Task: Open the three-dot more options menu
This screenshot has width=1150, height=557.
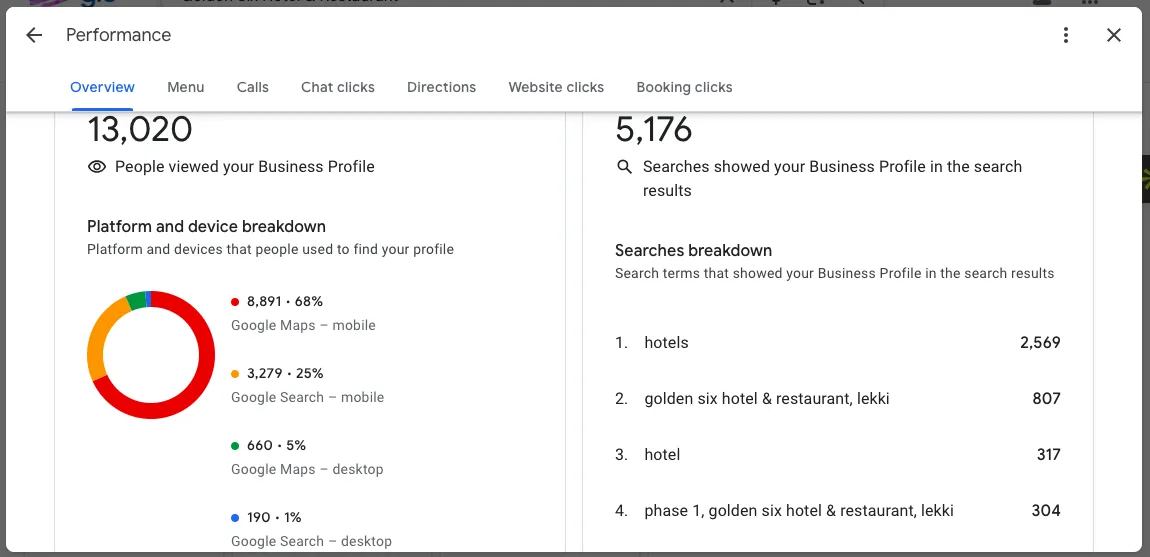Action: click(1066, 36)
